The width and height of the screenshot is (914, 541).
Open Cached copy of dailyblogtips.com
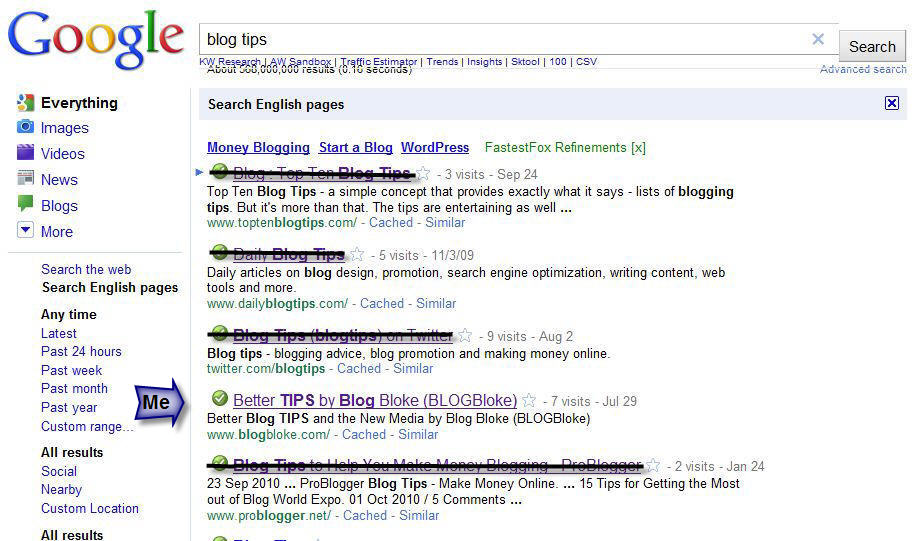point(382,304)
